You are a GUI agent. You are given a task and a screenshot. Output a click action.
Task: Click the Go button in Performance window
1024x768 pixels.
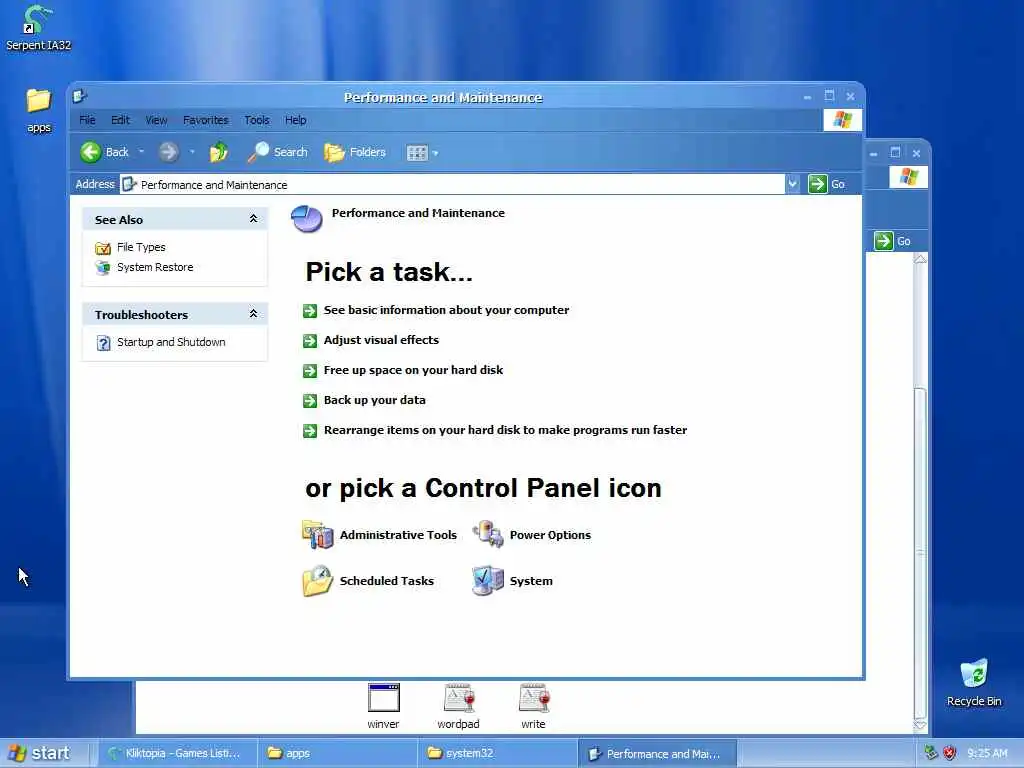pyautogui.click(x=826, y=184)
